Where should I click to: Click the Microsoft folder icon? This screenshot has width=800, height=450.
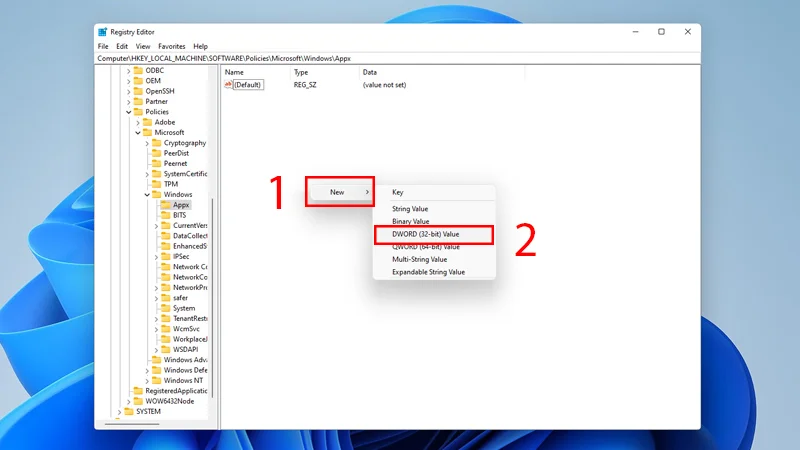click(147, 132)
